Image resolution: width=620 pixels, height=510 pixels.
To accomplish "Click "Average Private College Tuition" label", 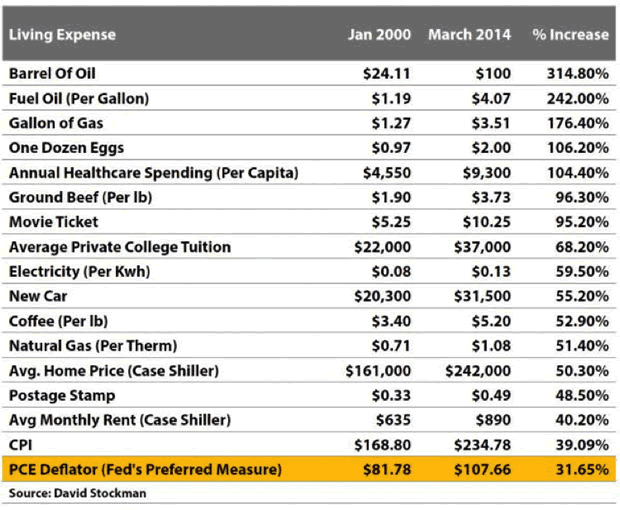I will click(119, 247).
